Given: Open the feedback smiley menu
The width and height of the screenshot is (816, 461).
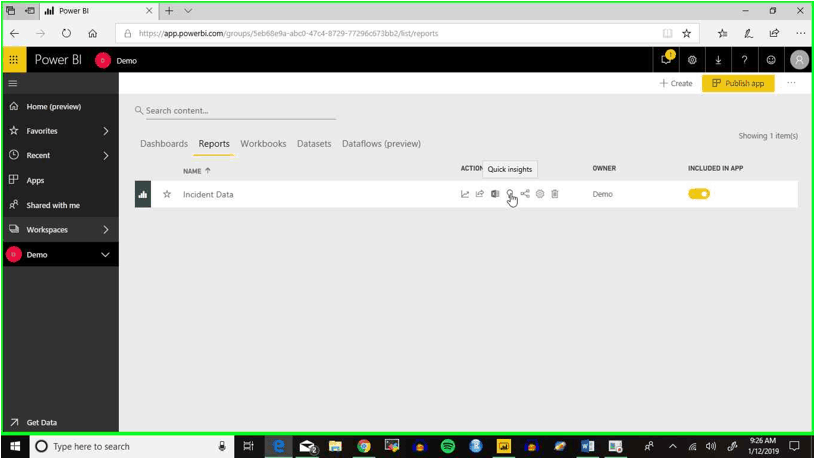Looking at the screenshot, I should (x=771, y=60).
